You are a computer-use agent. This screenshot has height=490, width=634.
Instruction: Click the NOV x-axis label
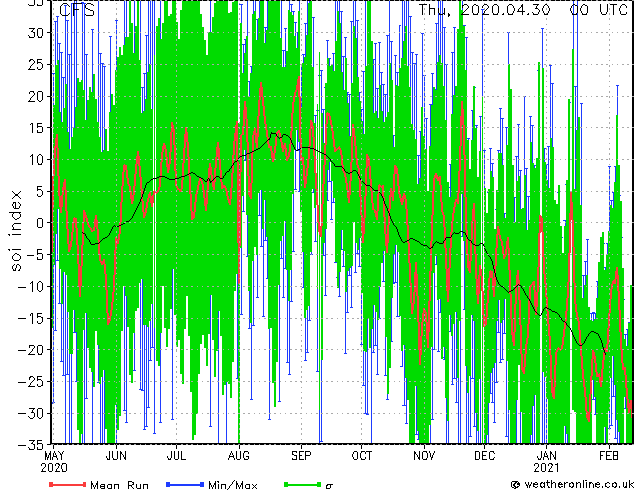424,456
